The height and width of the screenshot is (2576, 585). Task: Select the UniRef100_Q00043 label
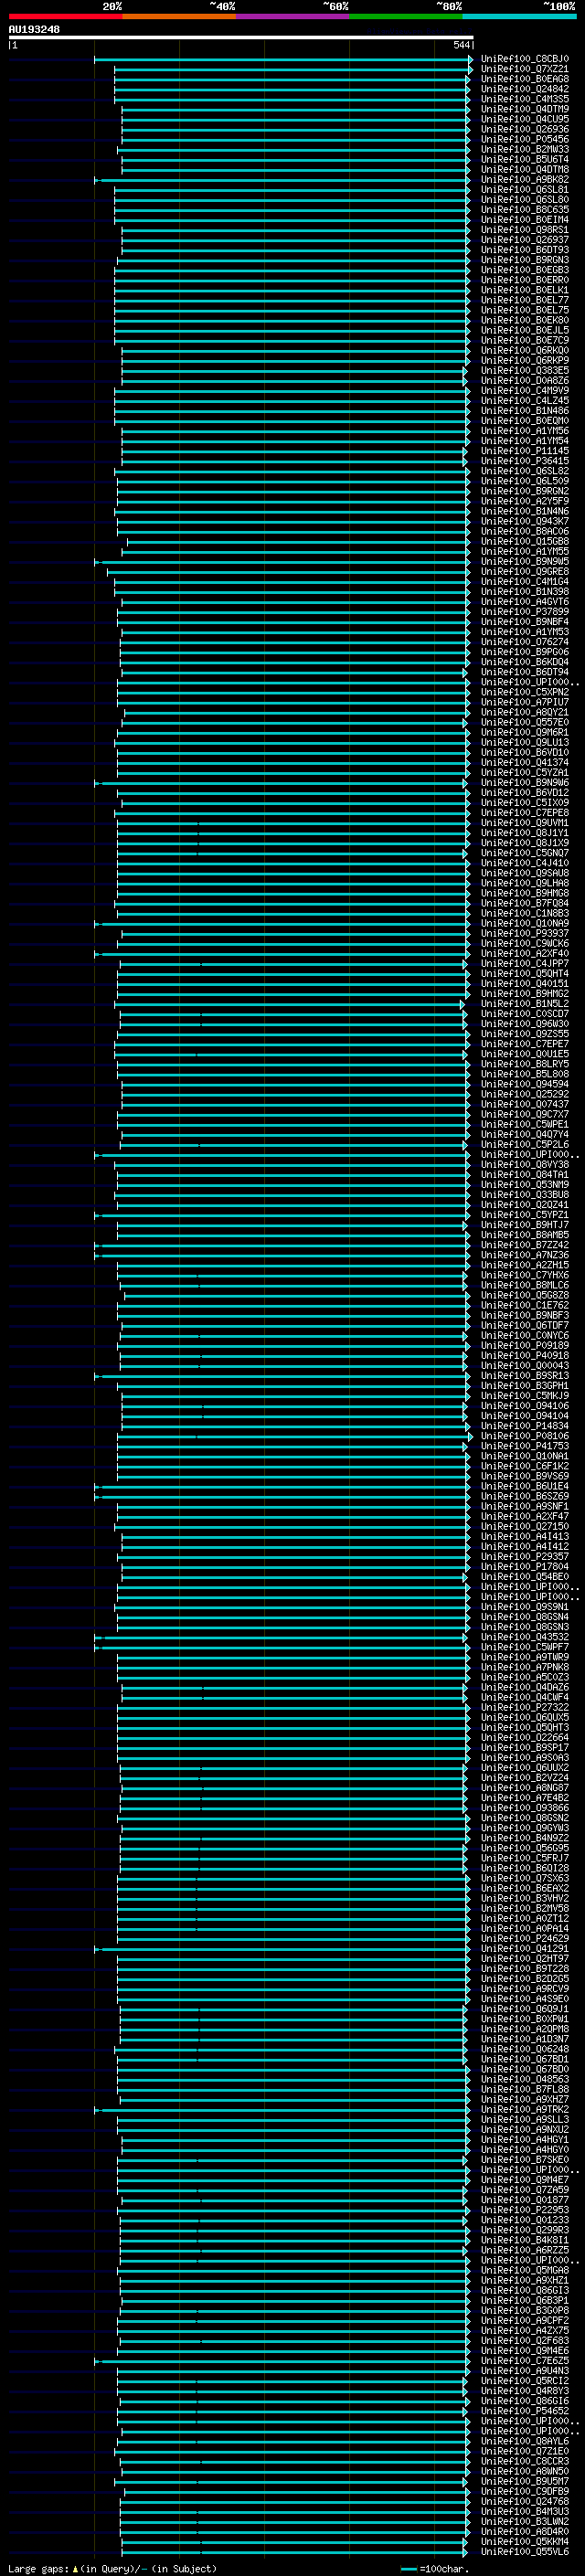pos(524,1365)
